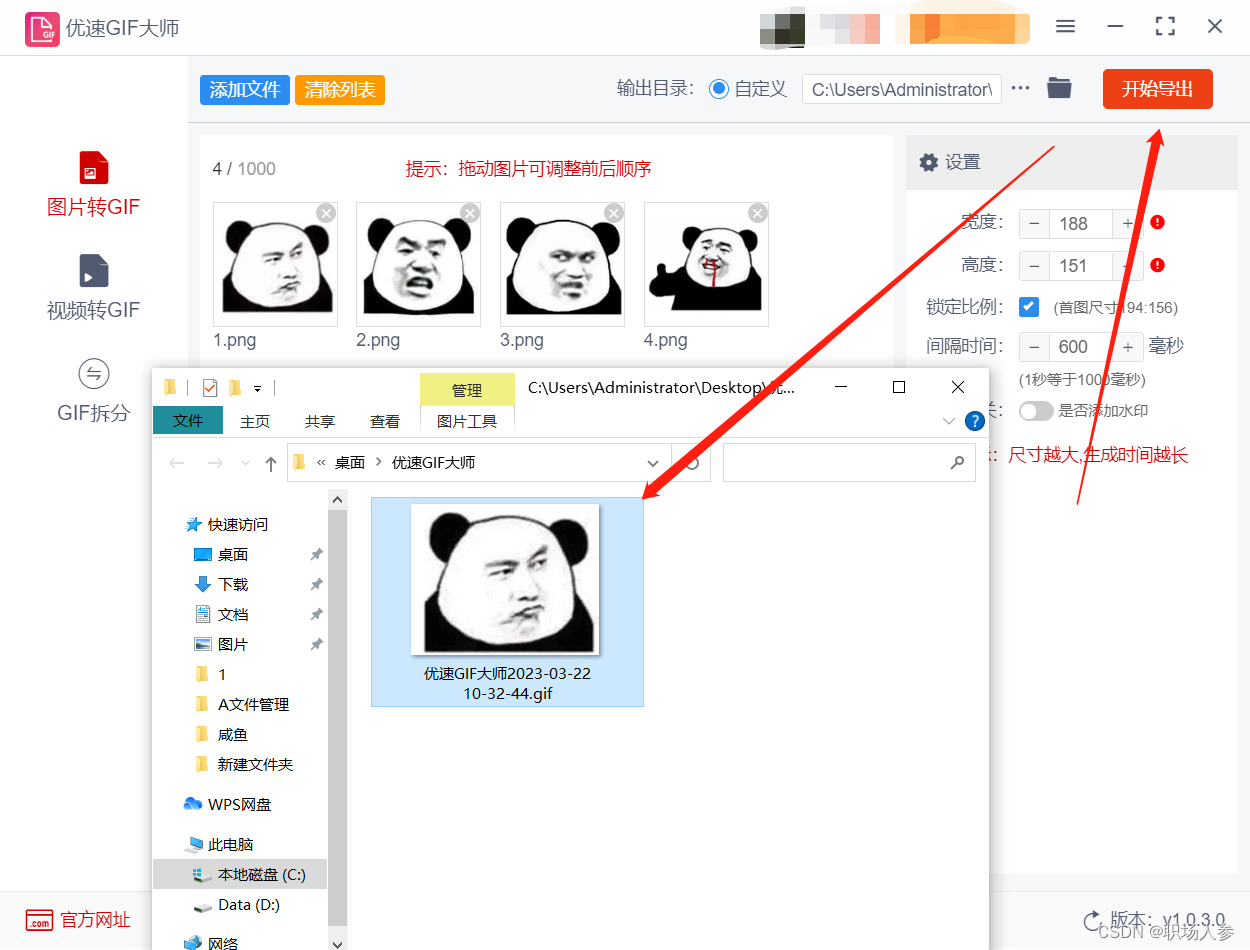
Task: Select 视频转GIF mode in sidebar
Action: pyautogui.click(x=93, y=288)
